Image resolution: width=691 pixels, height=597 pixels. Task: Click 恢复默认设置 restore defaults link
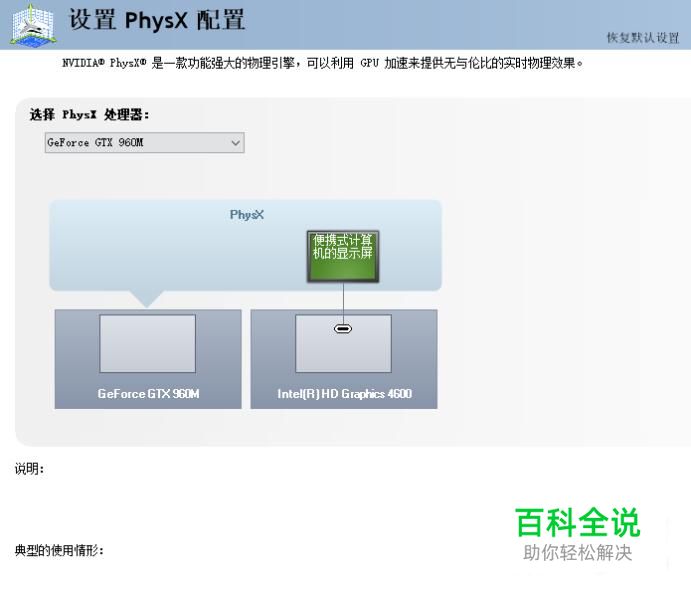coord(643,38)
